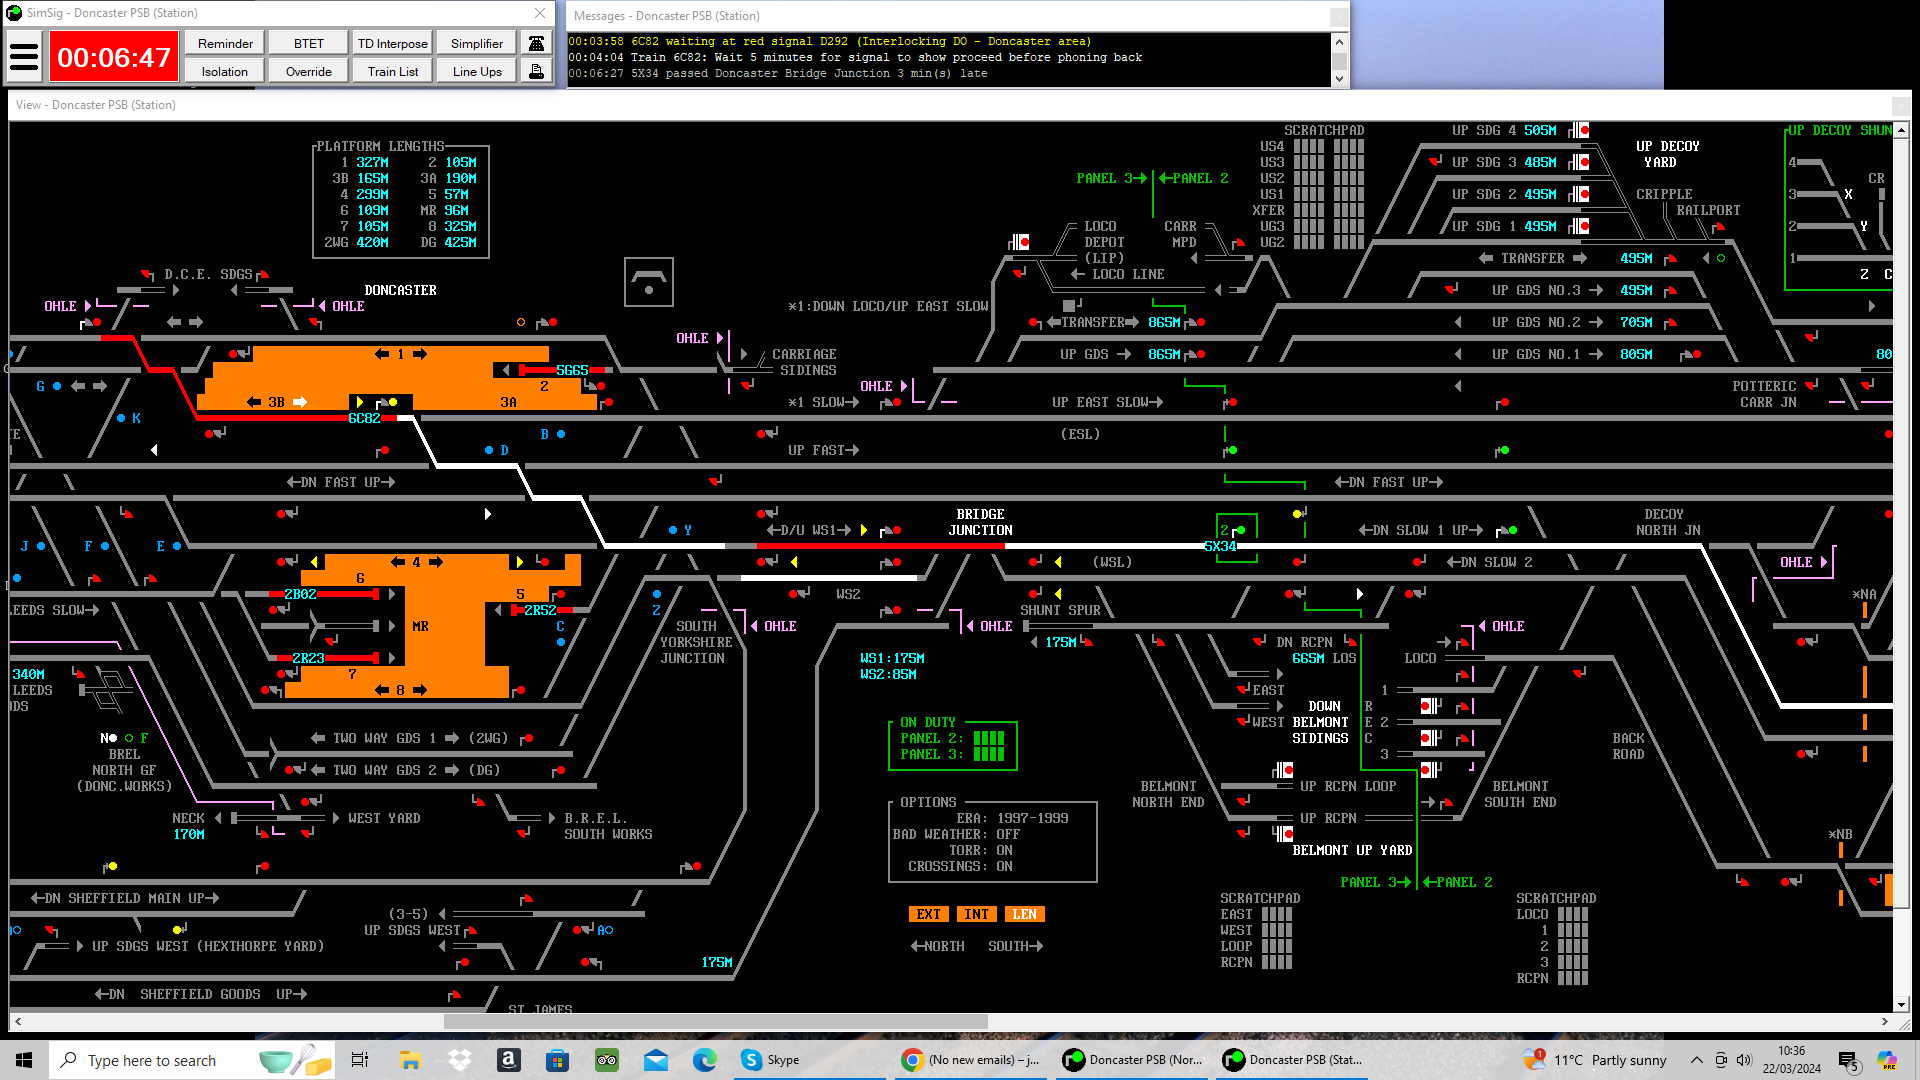Image resolution: width=1920 pixels, height=1080 pixels.
Task: Toggle the EXT display button
Action: tap(928, 914)
